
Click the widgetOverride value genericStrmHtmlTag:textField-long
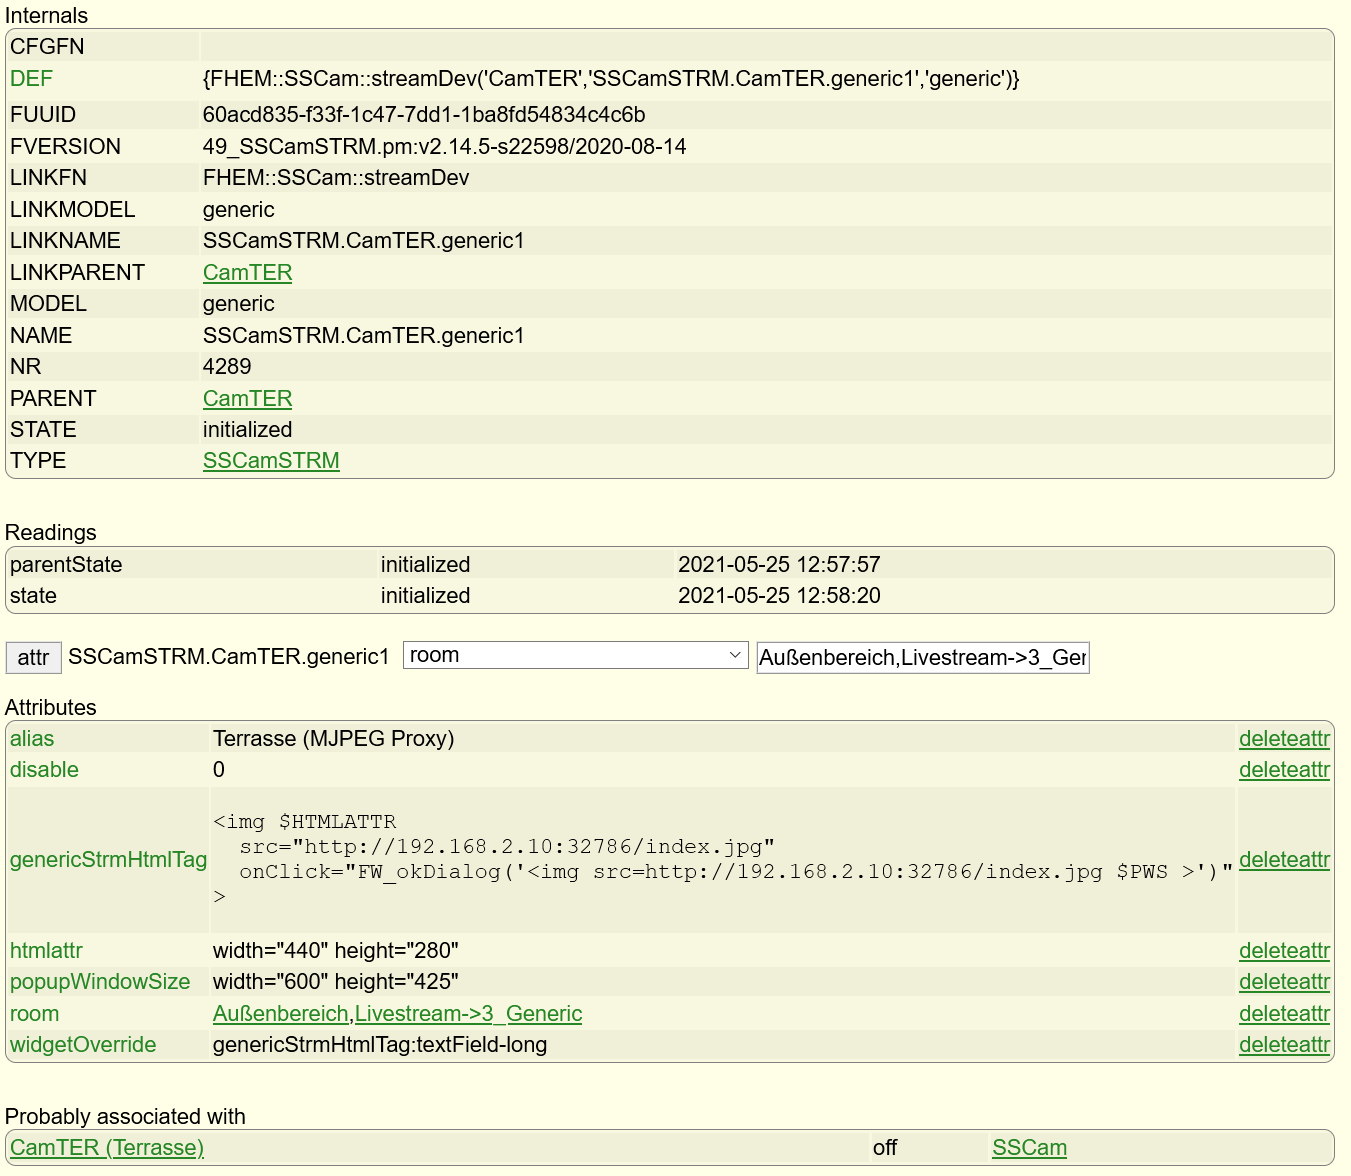pyautogui.click(x=380, y=1045)
